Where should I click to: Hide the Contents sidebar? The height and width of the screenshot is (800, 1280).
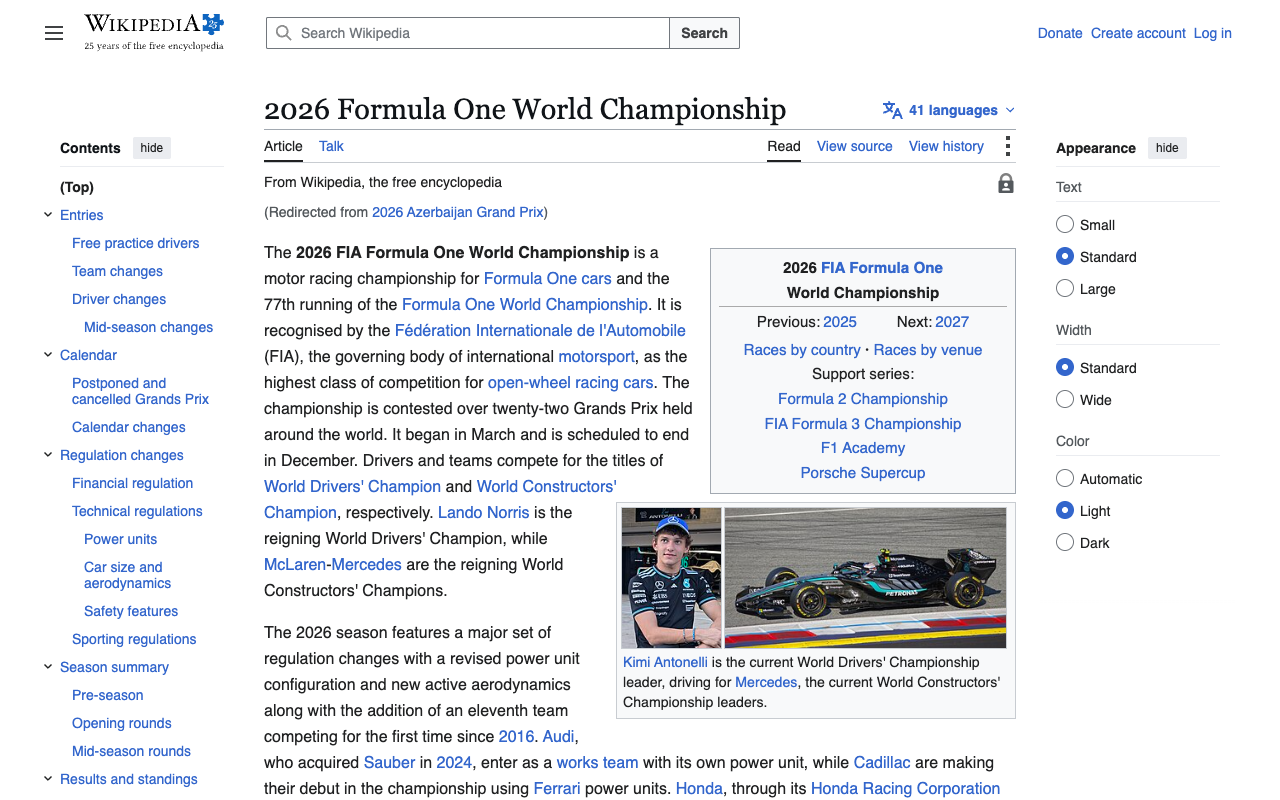click(152, 148)
